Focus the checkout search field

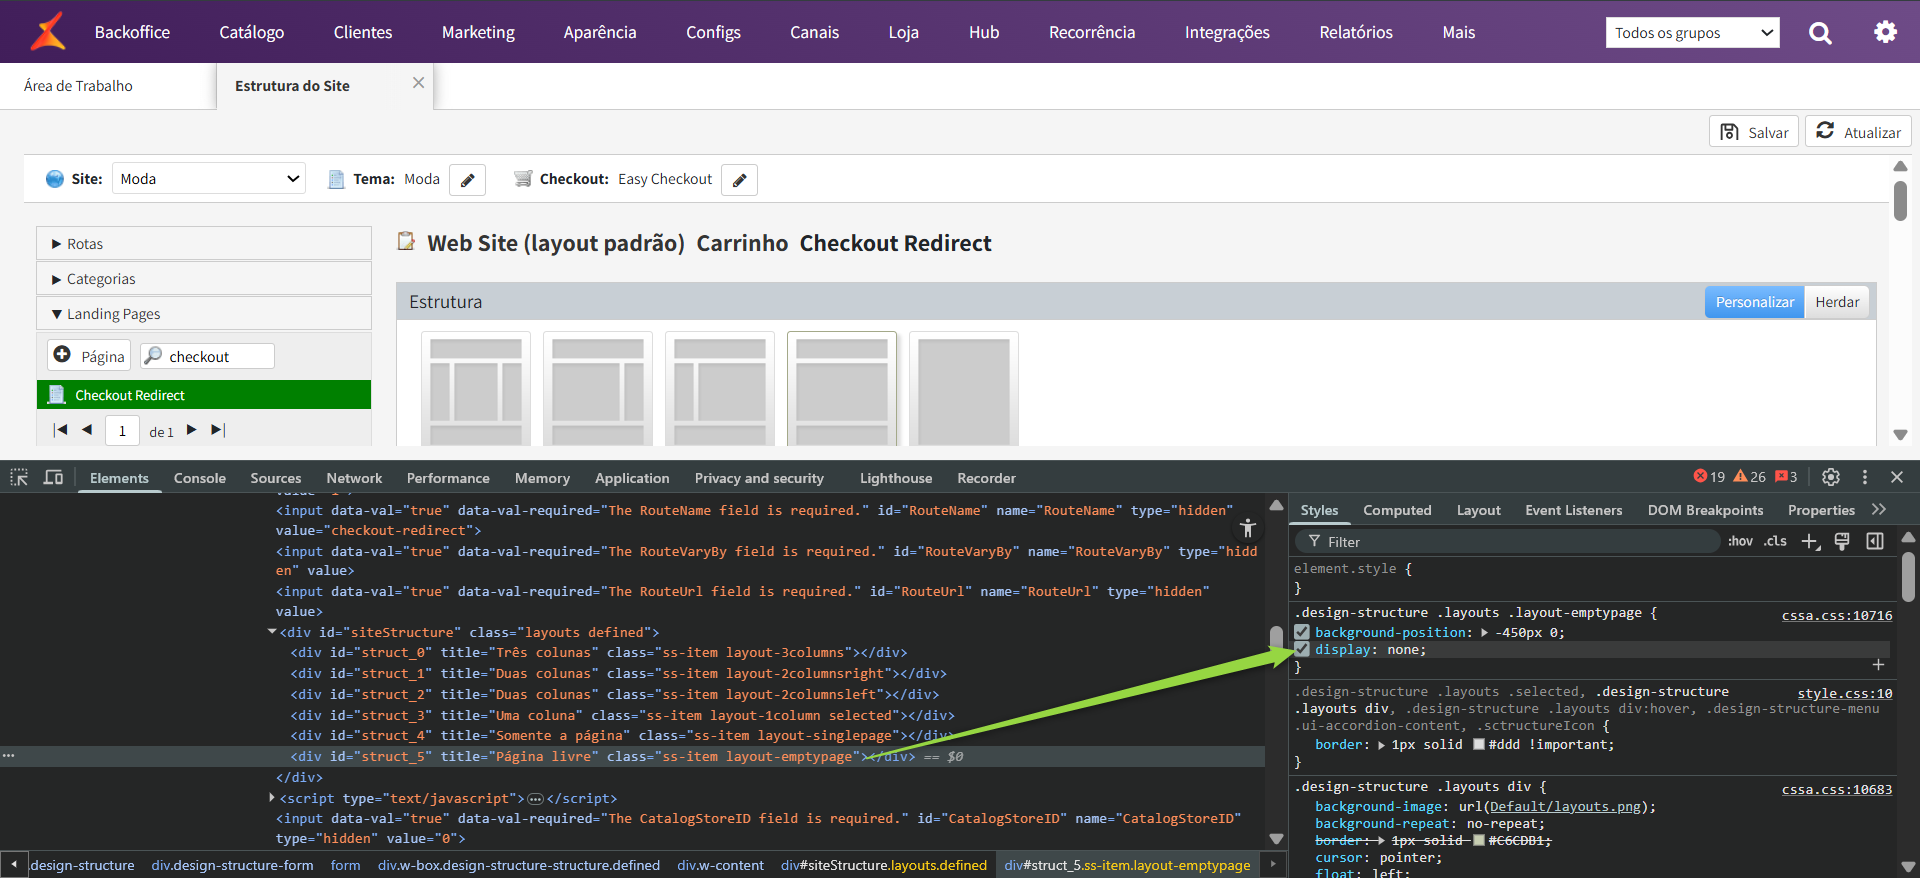208,356
